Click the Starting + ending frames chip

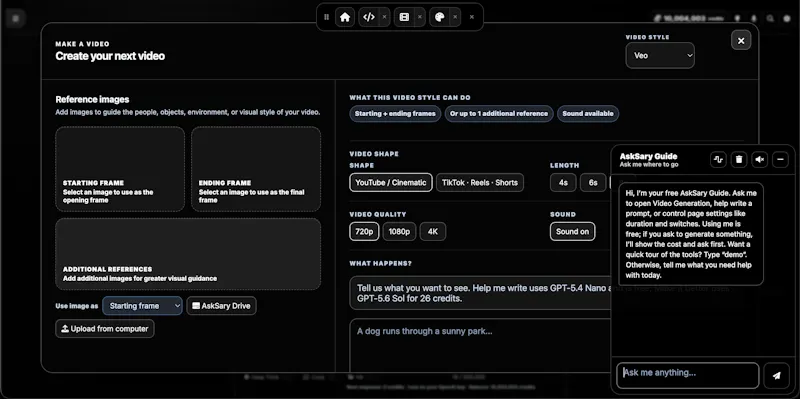pyautogui.click(x=395, y=113)
